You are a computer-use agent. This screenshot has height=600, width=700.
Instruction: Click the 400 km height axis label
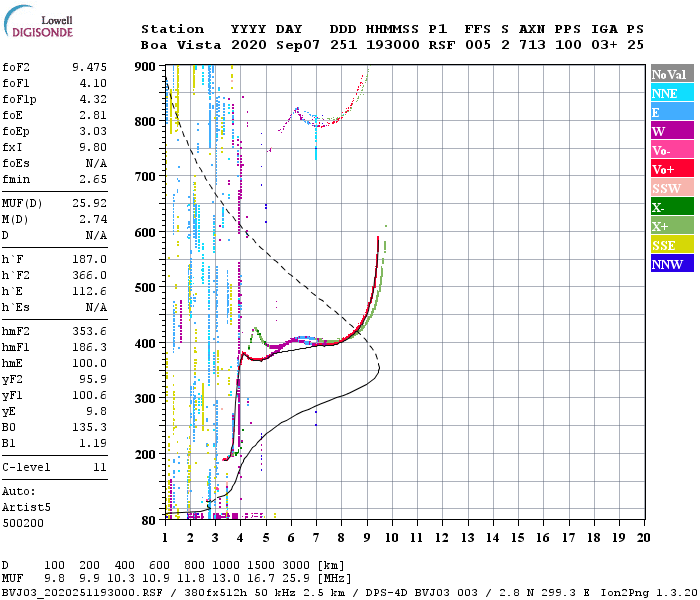coord(145,343)
